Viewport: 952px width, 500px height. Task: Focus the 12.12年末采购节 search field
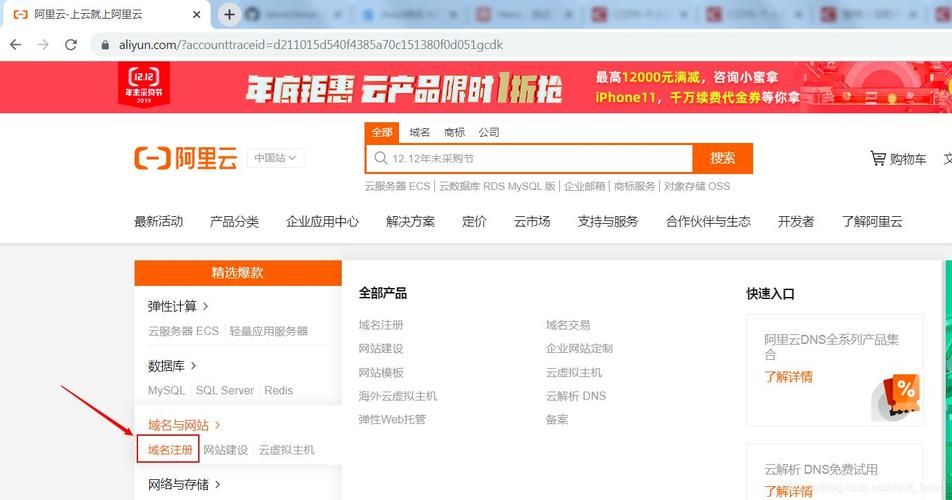(x=529, y=158)
